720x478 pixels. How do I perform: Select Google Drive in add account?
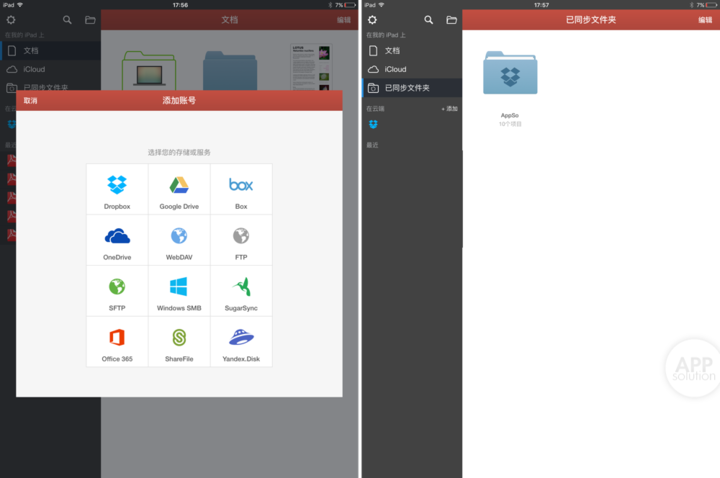[179, 189]
